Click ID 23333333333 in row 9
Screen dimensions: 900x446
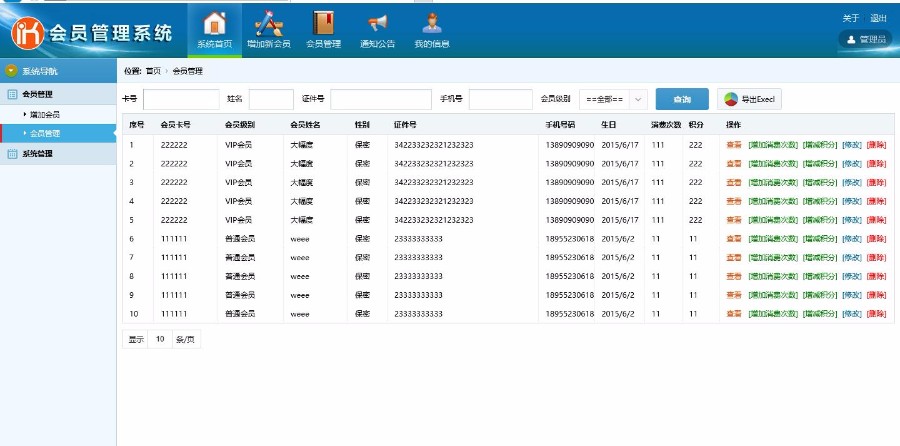418,295
